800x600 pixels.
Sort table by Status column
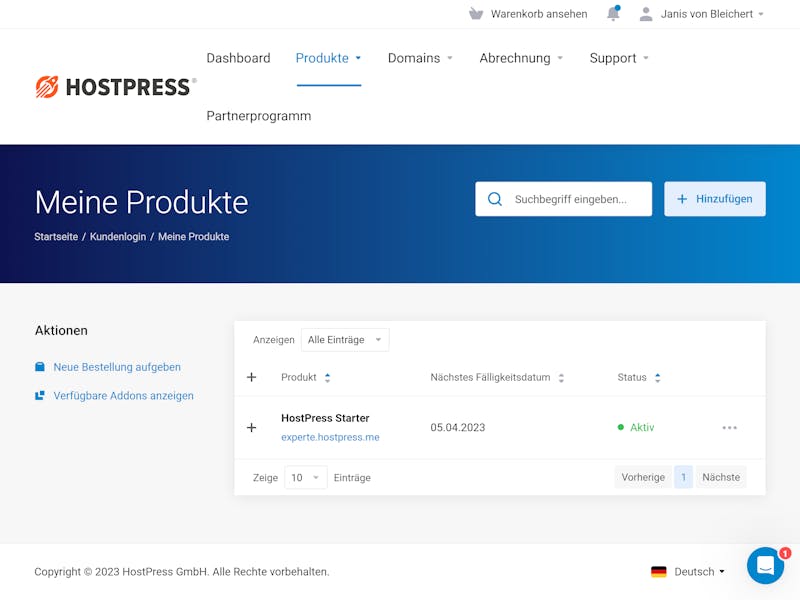click(x=639, y=378)
